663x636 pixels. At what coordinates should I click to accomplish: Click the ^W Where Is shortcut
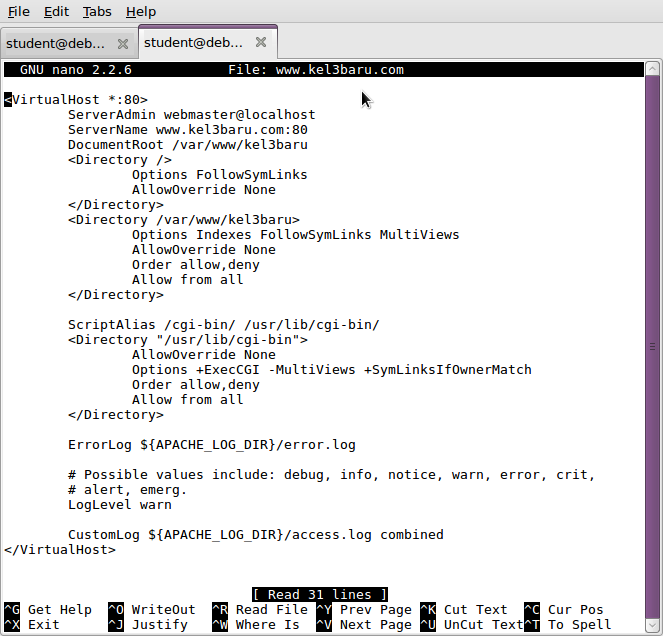tap(256, 625)
